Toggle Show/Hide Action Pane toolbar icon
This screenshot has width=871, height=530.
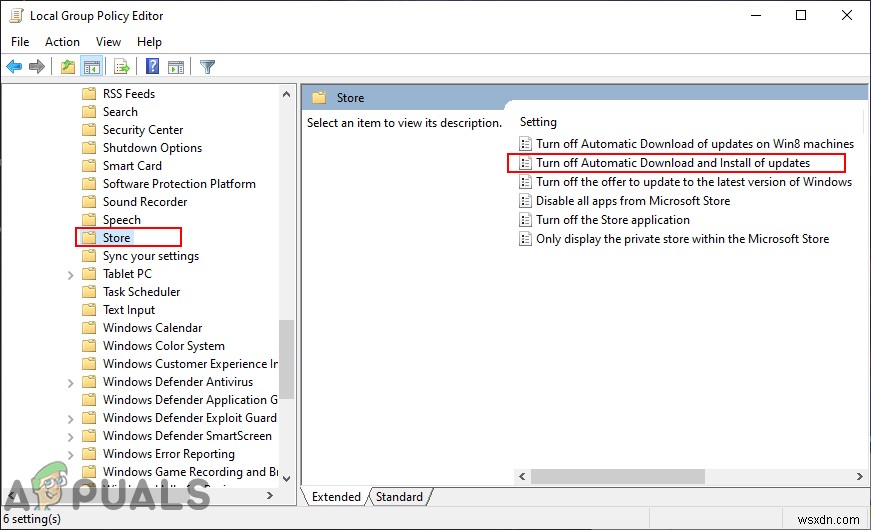(176, 67)
